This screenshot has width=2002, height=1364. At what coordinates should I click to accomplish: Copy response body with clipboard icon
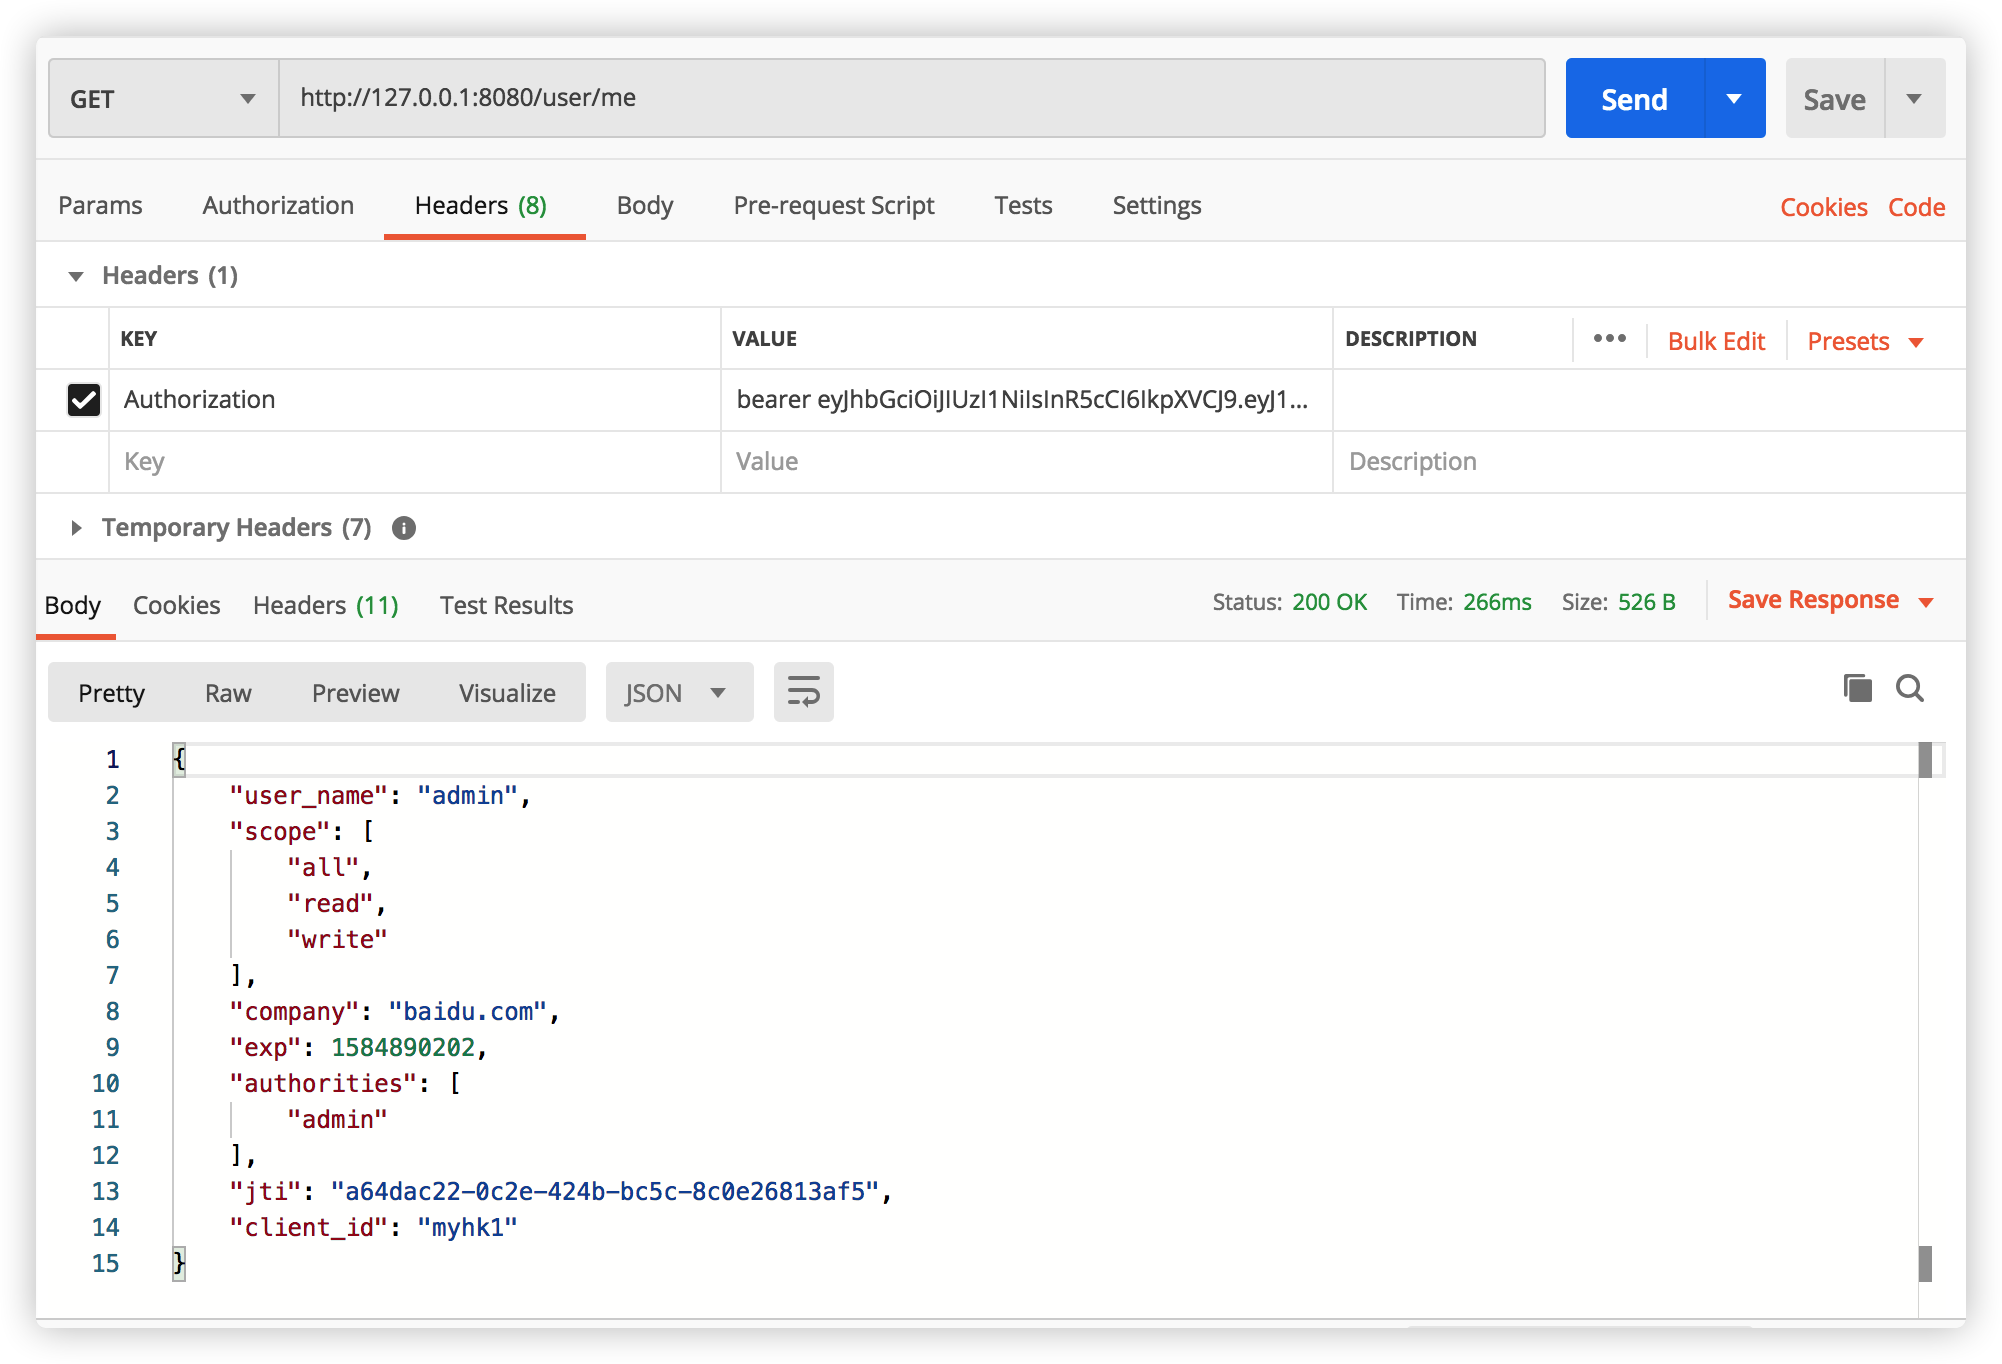click(x=1857, y=688)
